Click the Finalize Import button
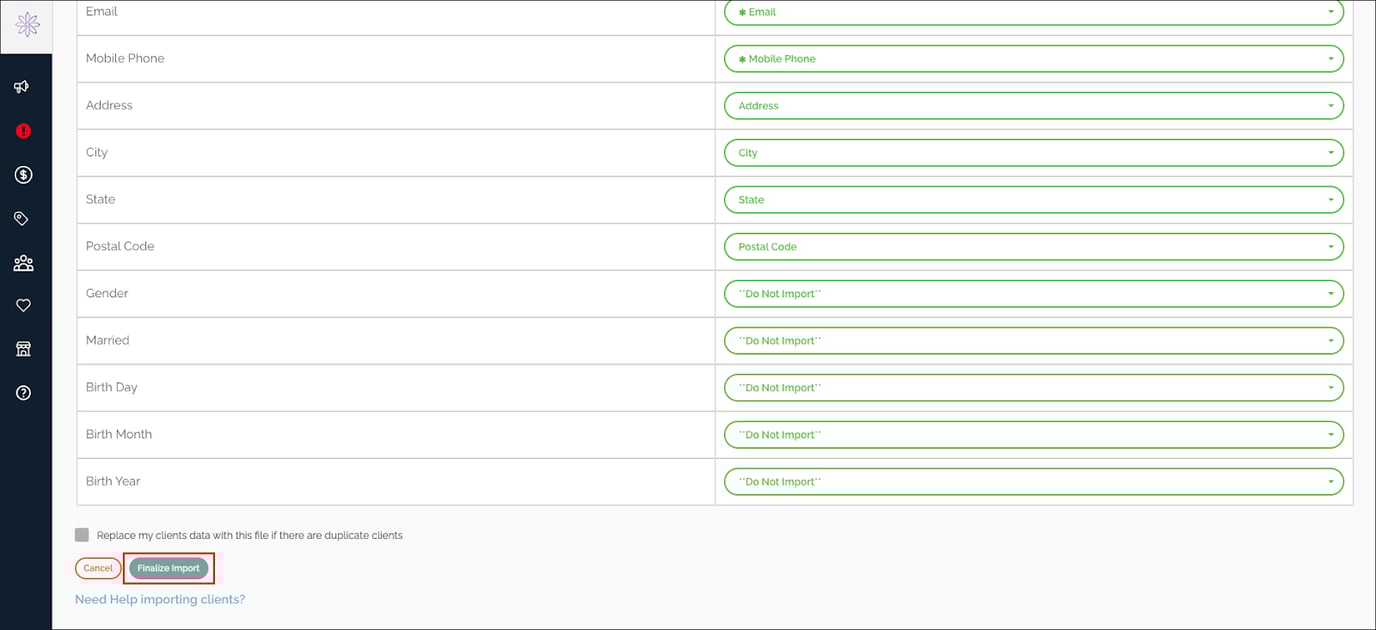The image size is (1376, 630). [168, 567]
